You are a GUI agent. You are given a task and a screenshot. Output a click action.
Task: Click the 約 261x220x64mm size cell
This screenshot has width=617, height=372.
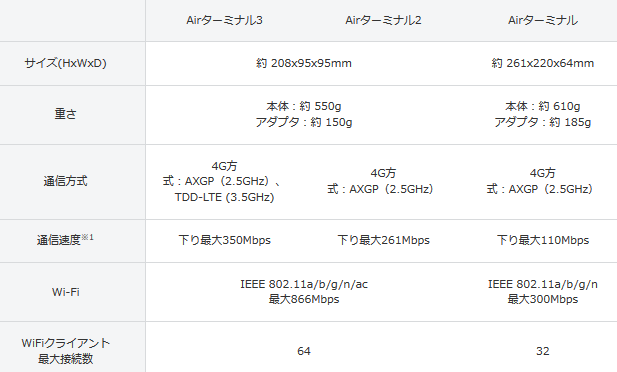tap(543, 63)
